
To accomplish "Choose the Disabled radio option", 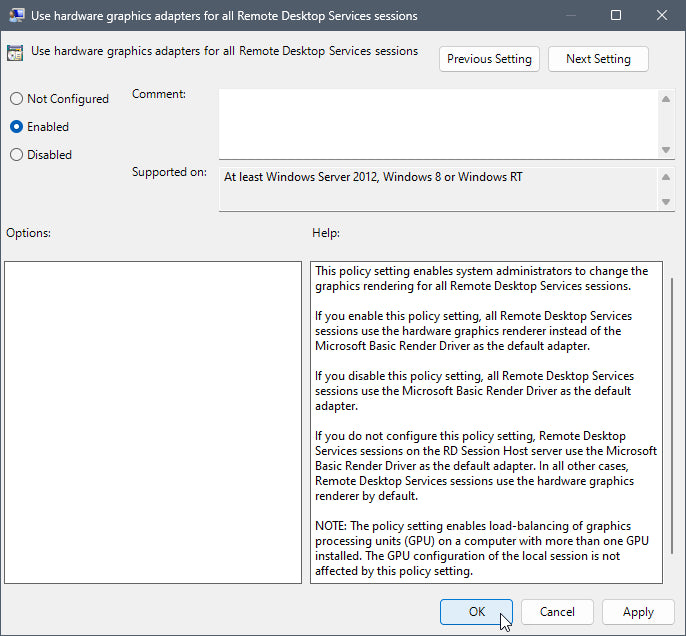I will point(16,155).
